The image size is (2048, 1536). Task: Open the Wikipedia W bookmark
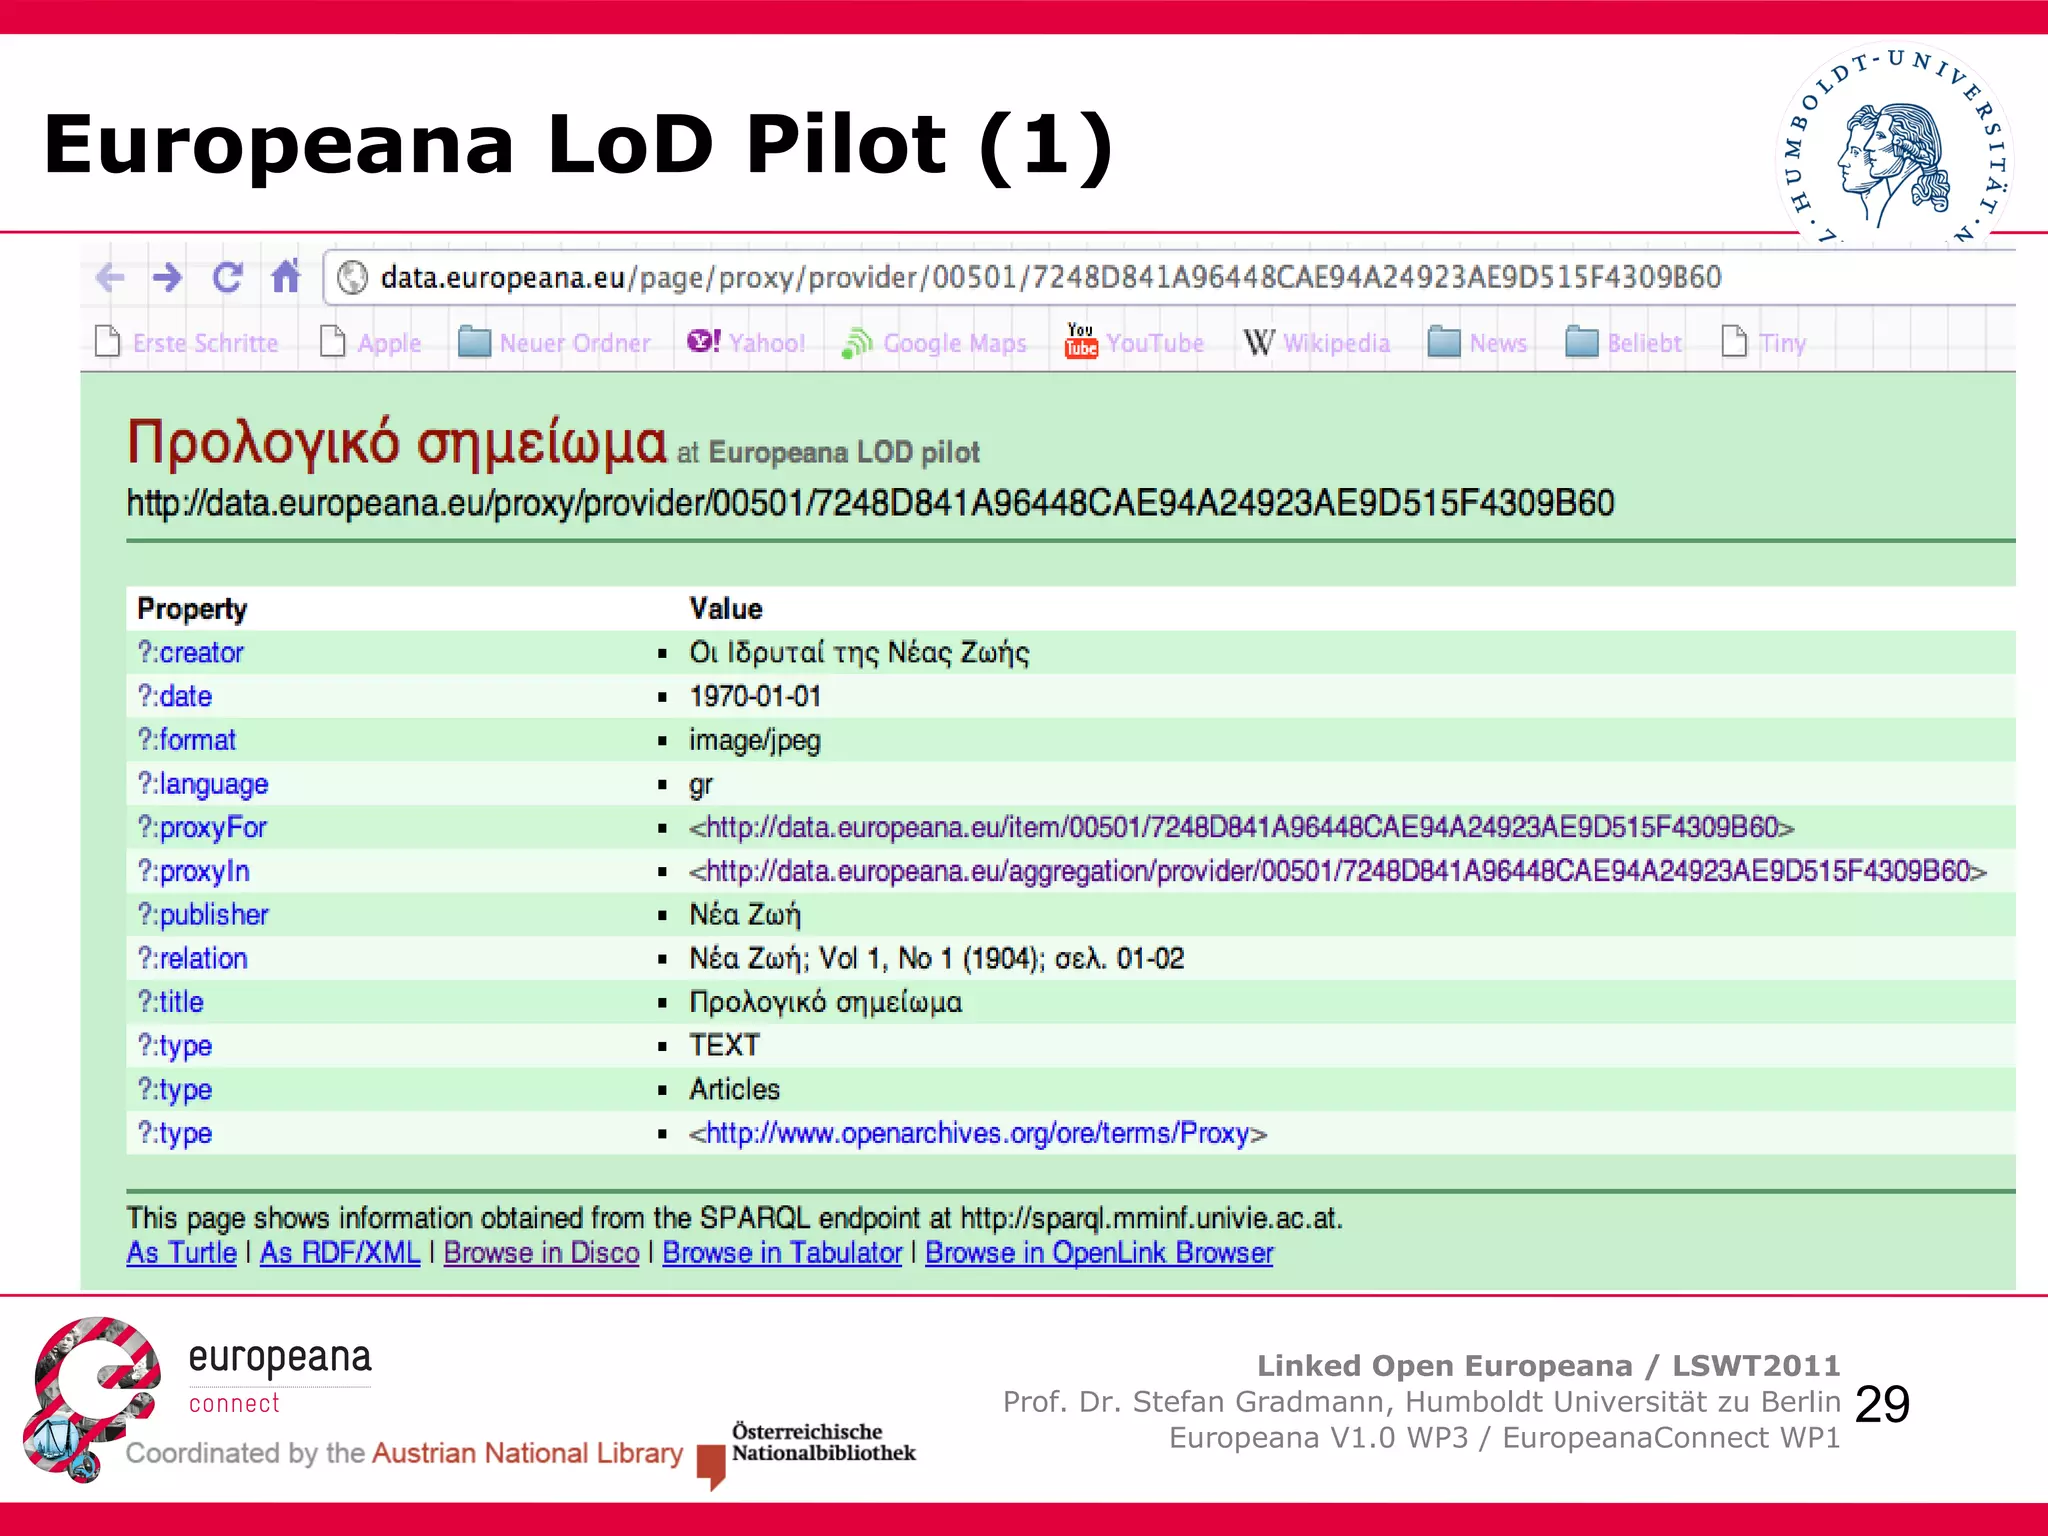tap(1259, 343)
